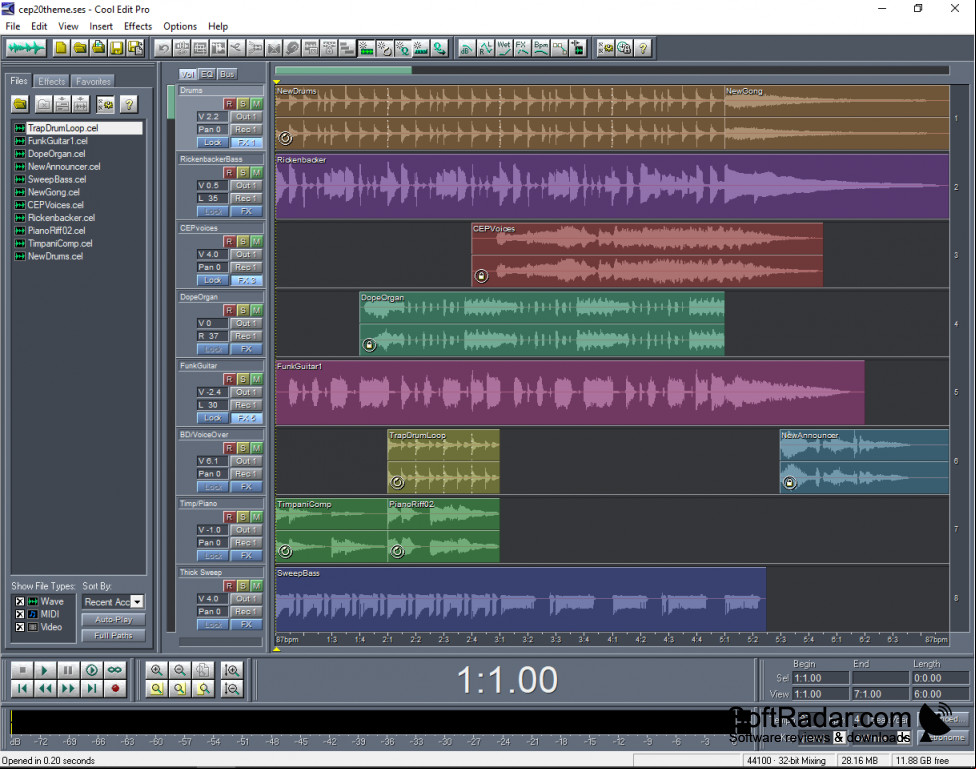This screenshot has width=976, height=769.
Task: Mute the CEPVoices track
Action: pos(256,242)
